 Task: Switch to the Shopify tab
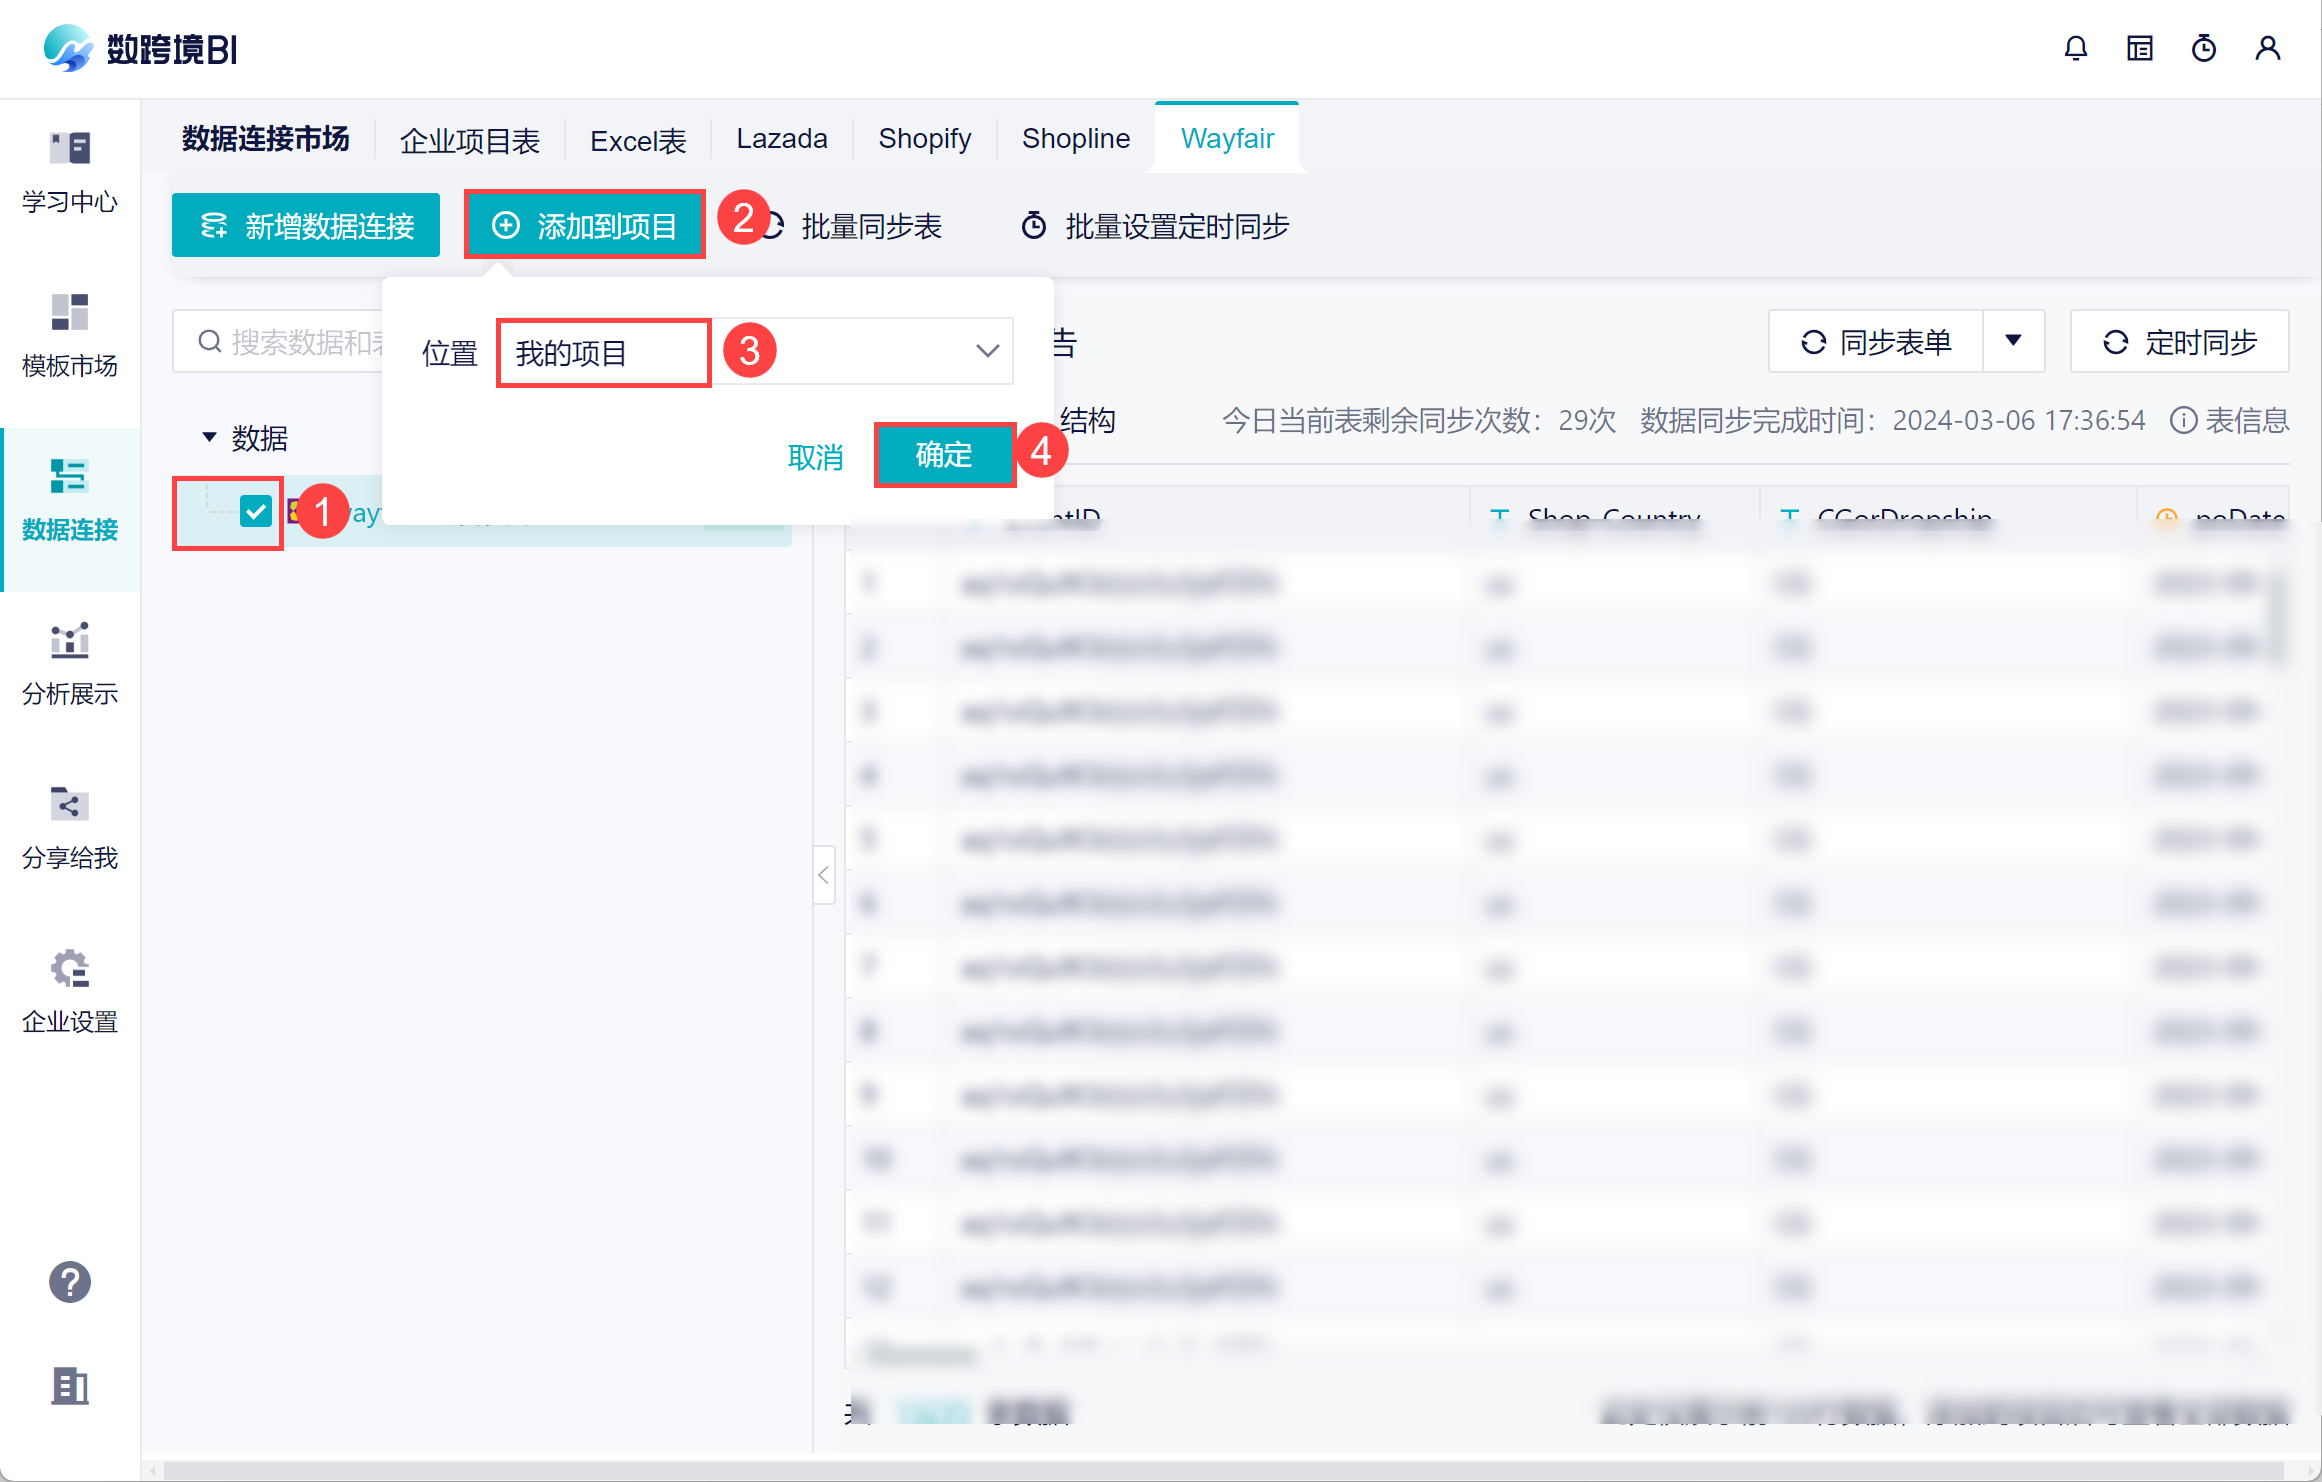pyautogui.click(x=924, y=138)
